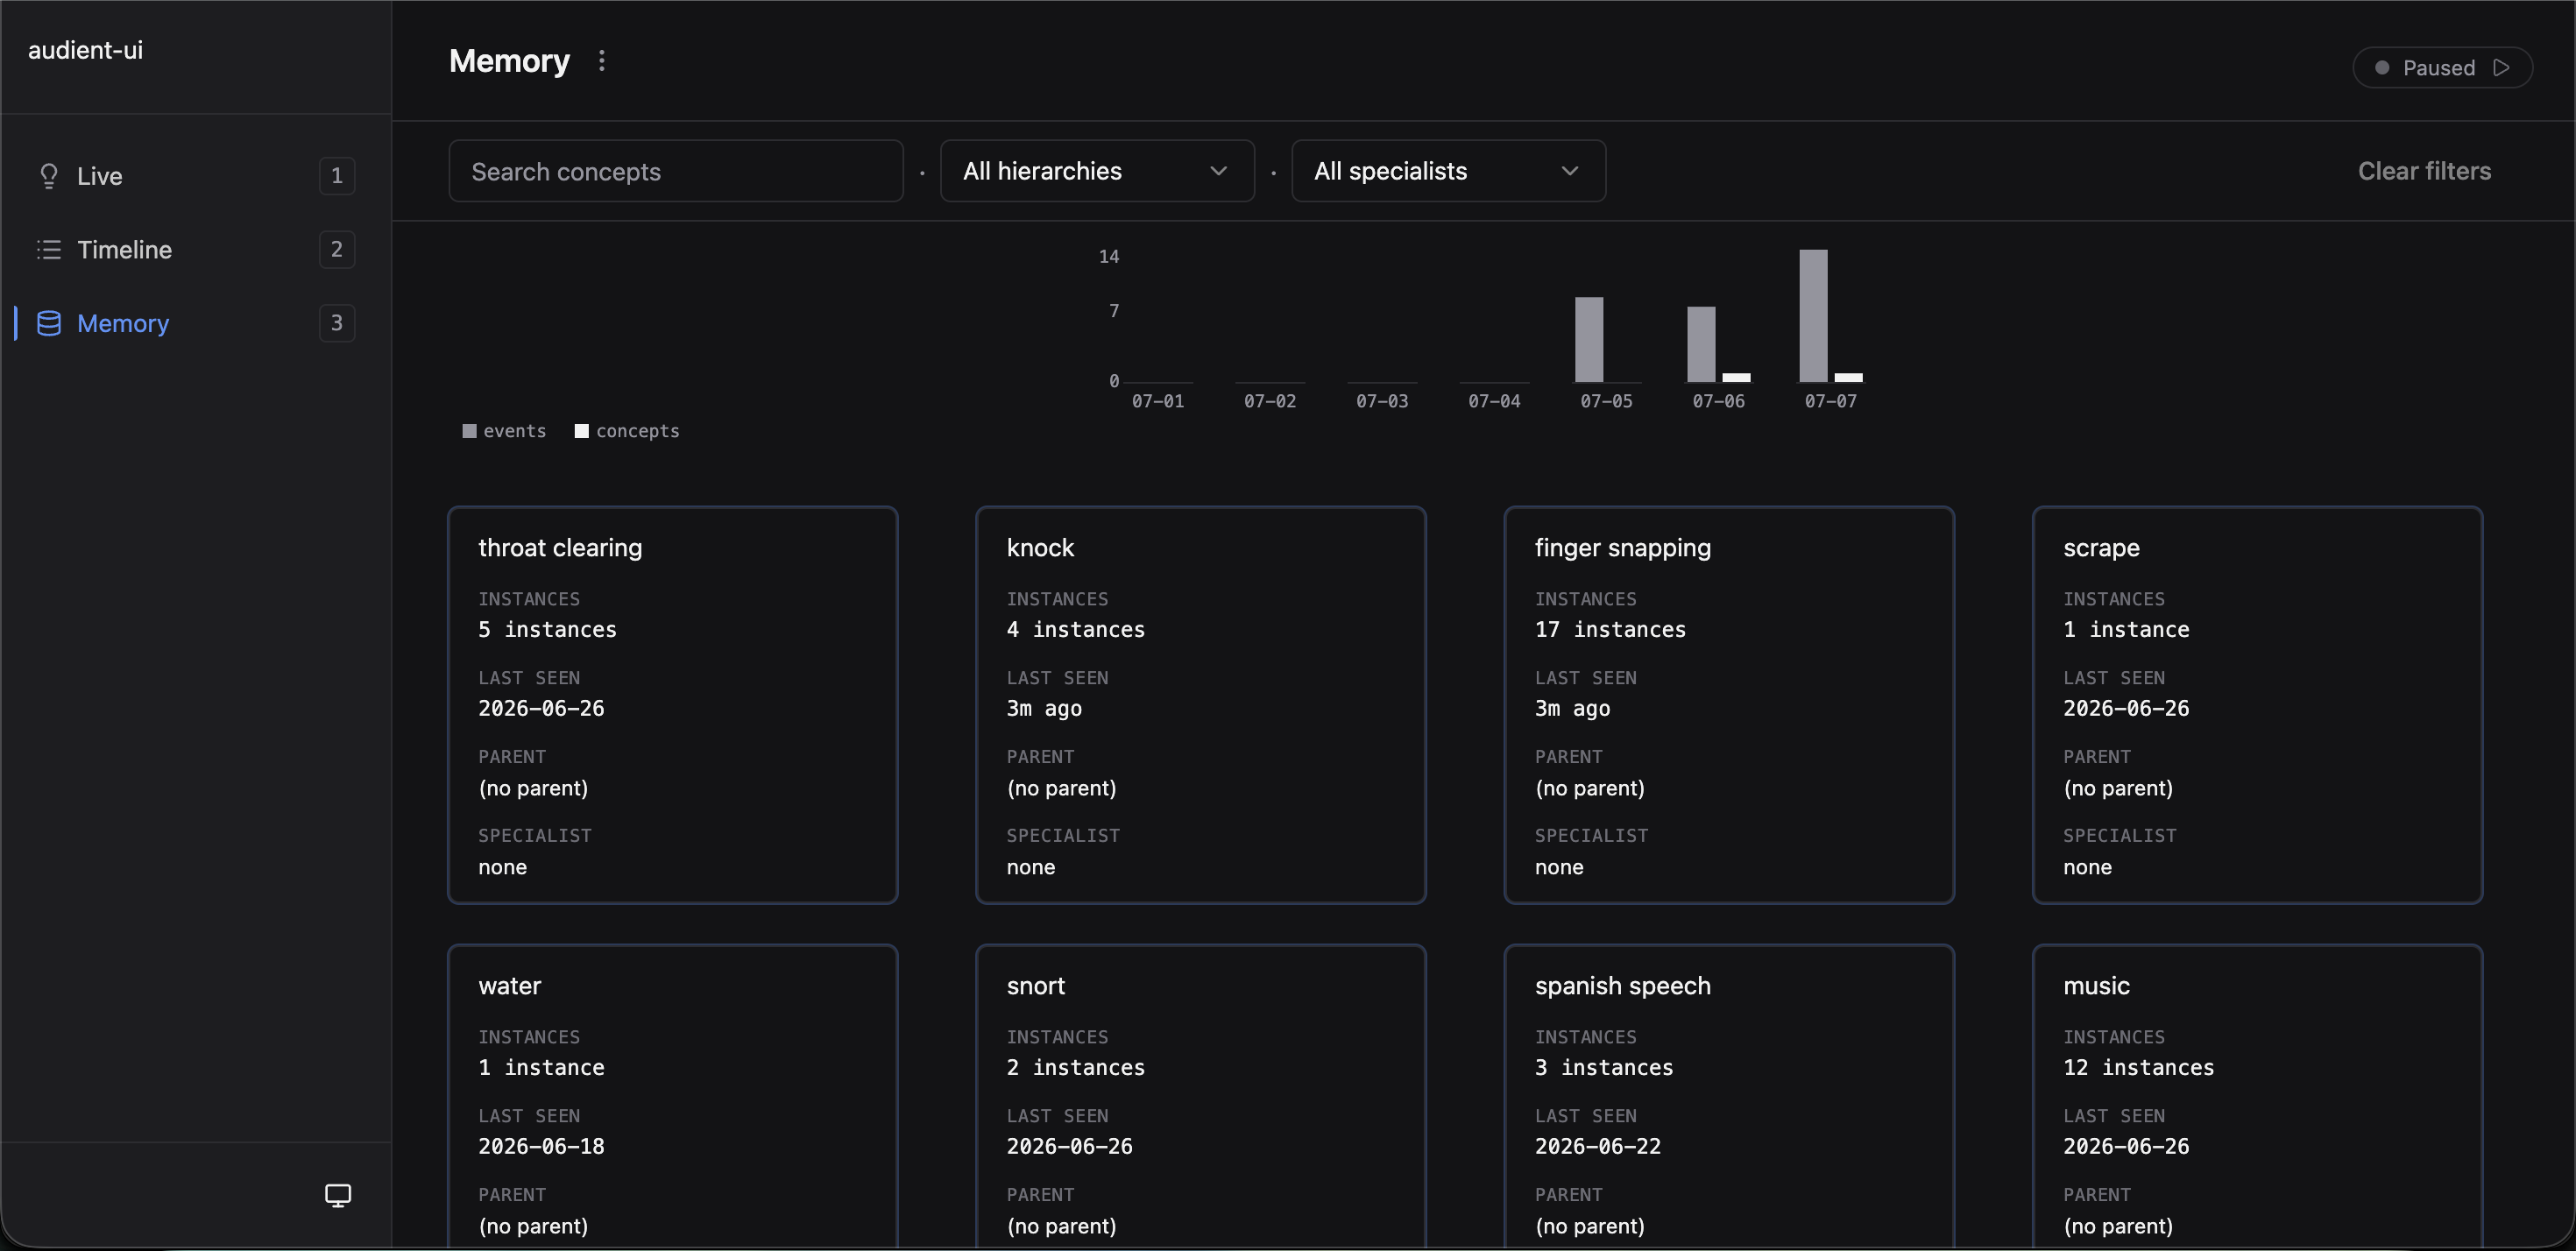
Task: Click the concepts legend swatch
Action: tap(581, 431)
